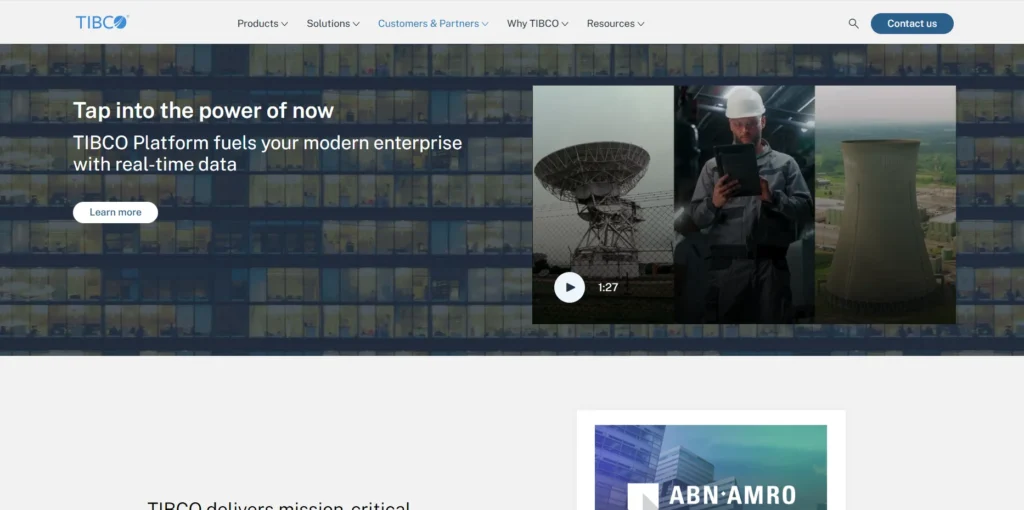Open the search magnifier icon
The image size is (1024, 510).
(x=853, y=24)
